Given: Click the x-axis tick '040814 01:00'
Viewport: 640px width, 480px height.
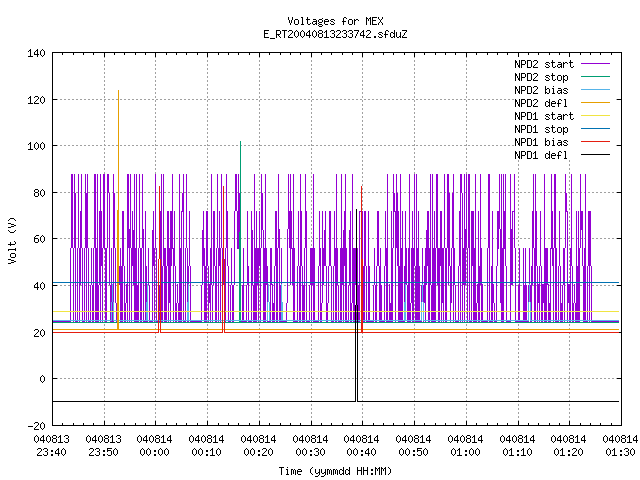Looking at the screenshot, I should [x=465, y=446].
